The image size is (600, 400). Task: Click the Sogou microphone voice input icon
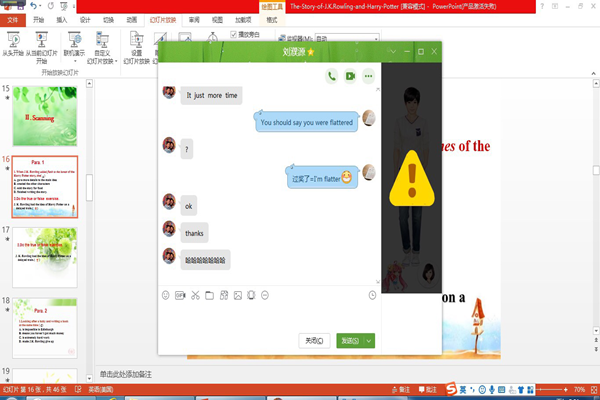click(492, 390)
